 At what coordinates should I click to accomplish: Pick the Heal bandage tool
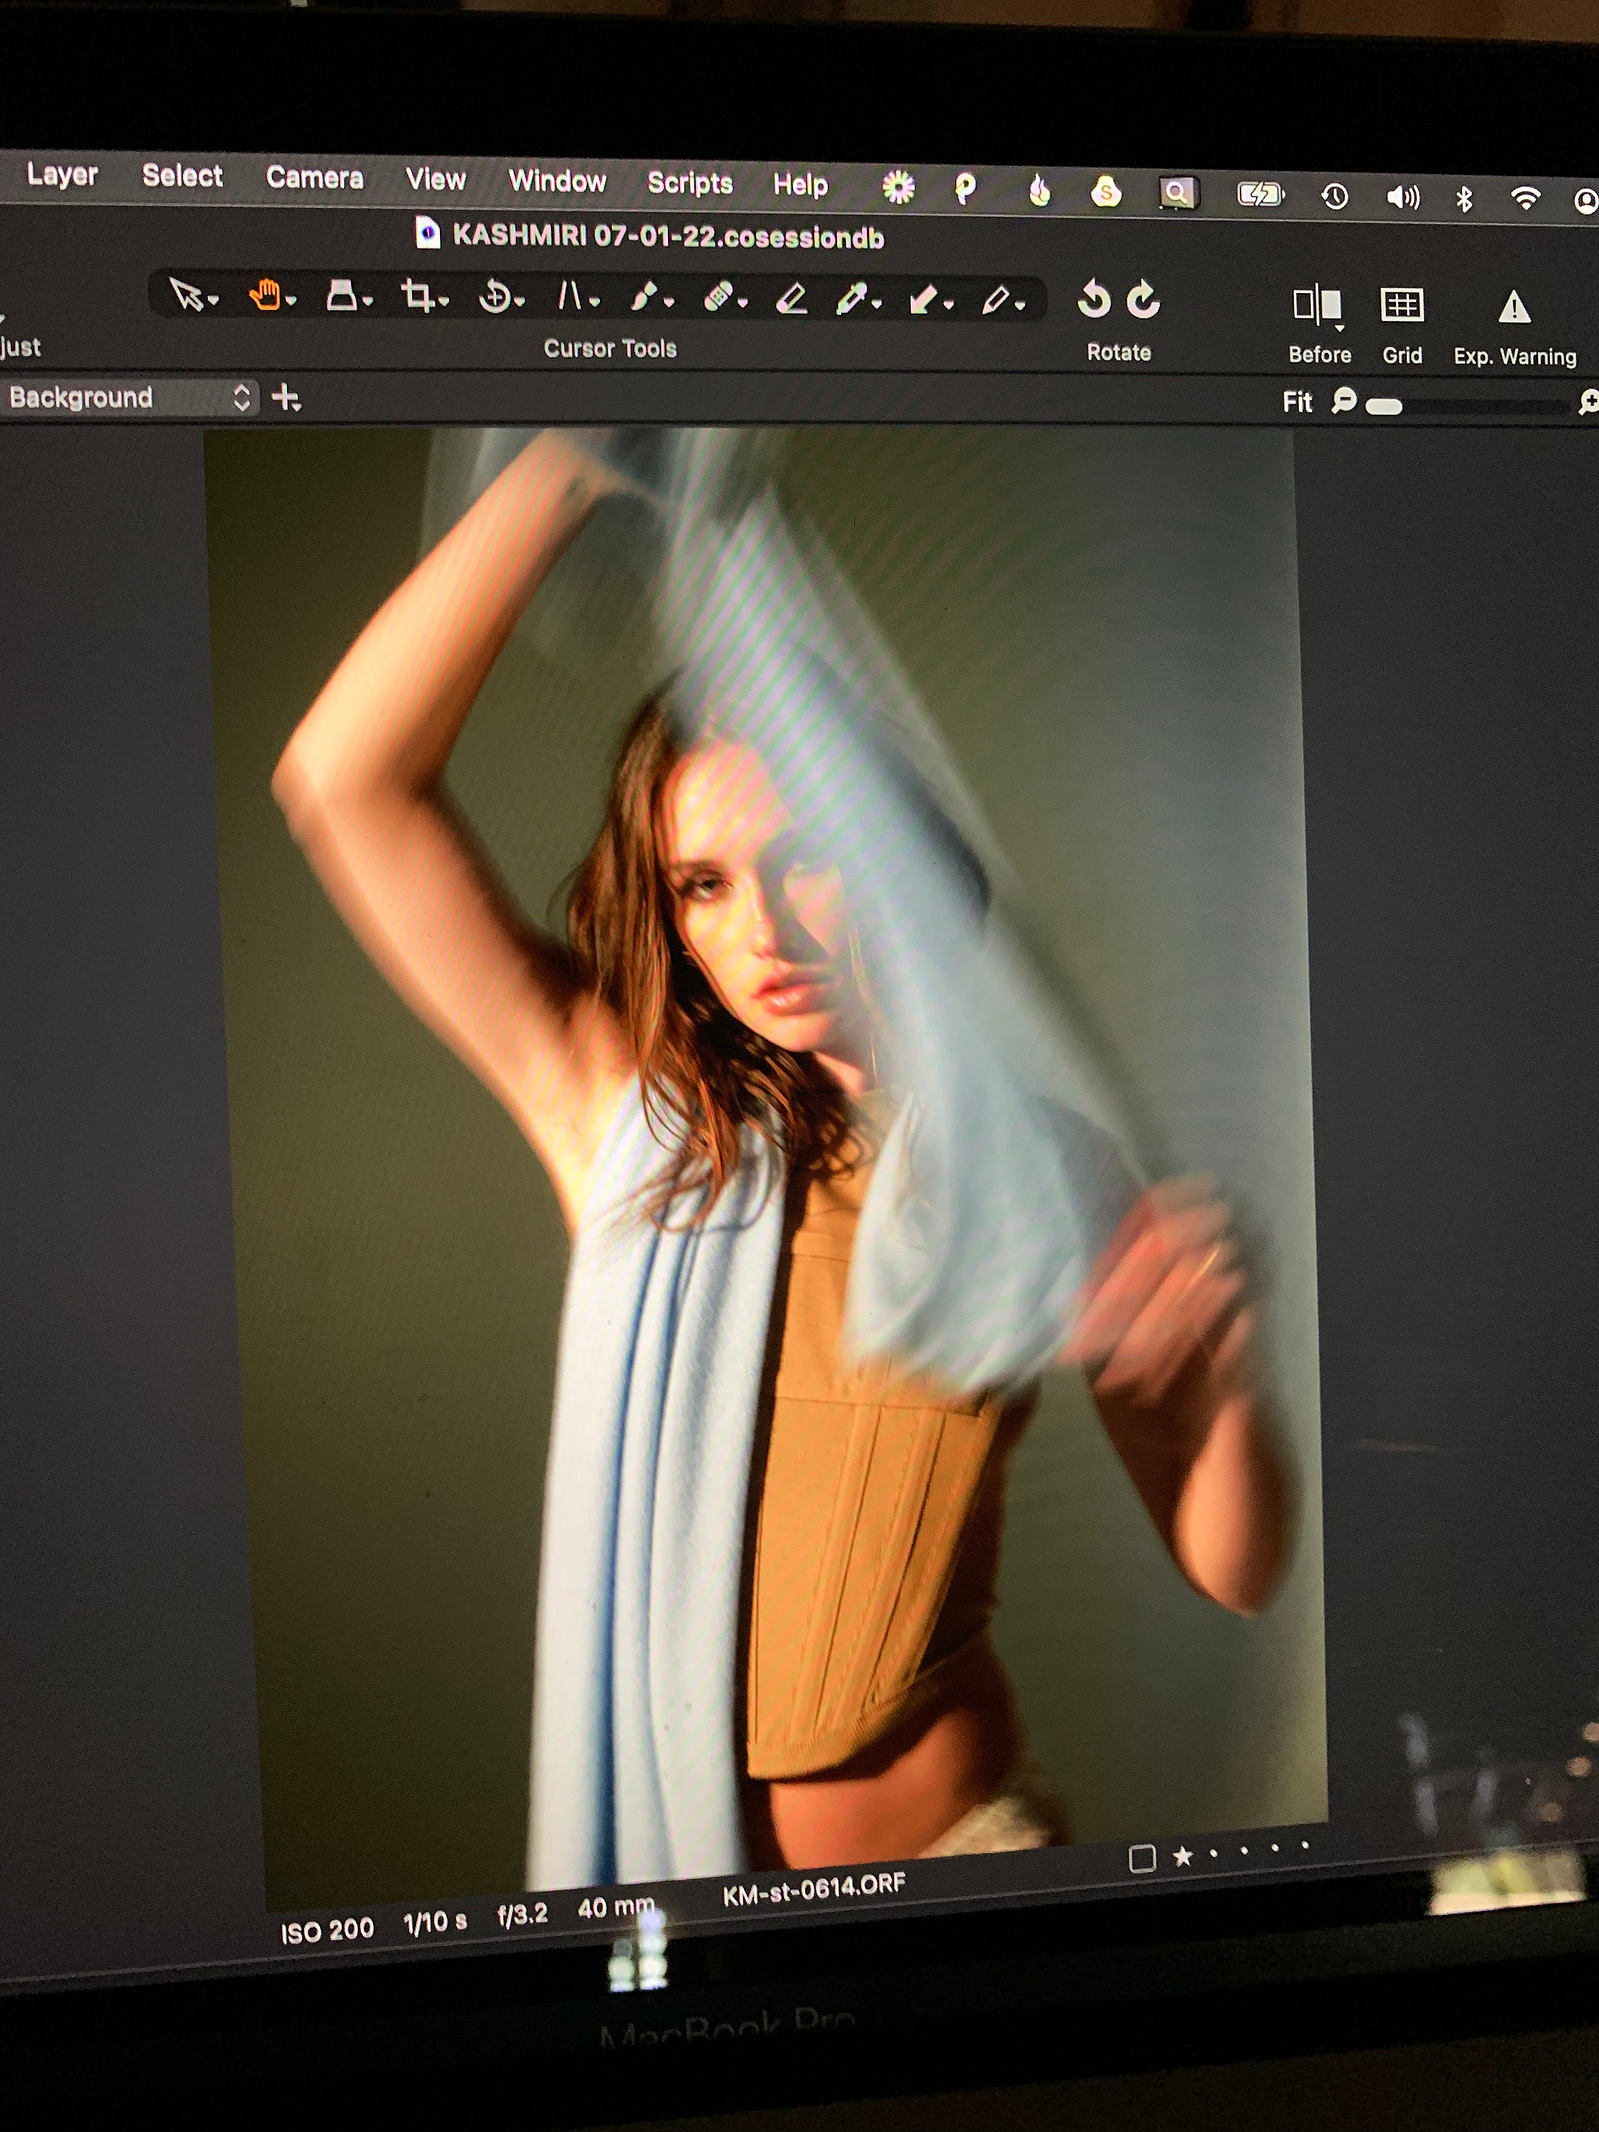click(x=718, y=298)
